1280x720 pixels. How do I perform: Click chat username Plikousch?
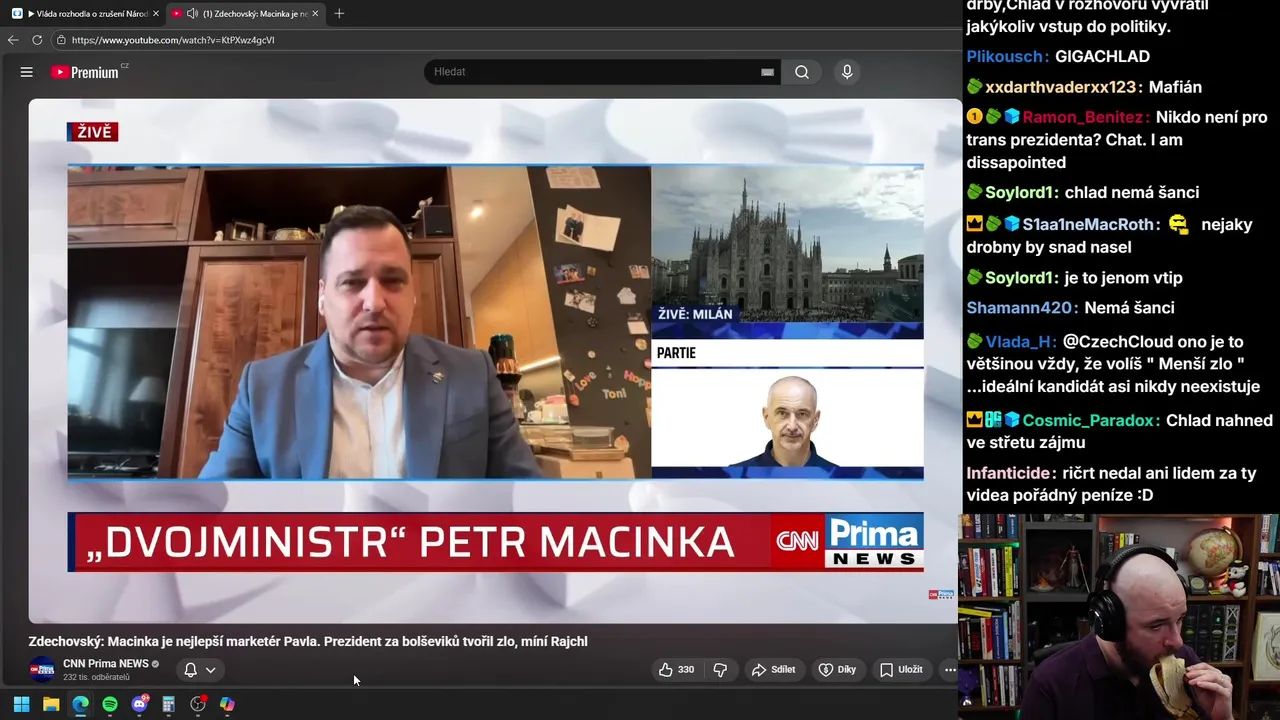[x=1007, y=57]
